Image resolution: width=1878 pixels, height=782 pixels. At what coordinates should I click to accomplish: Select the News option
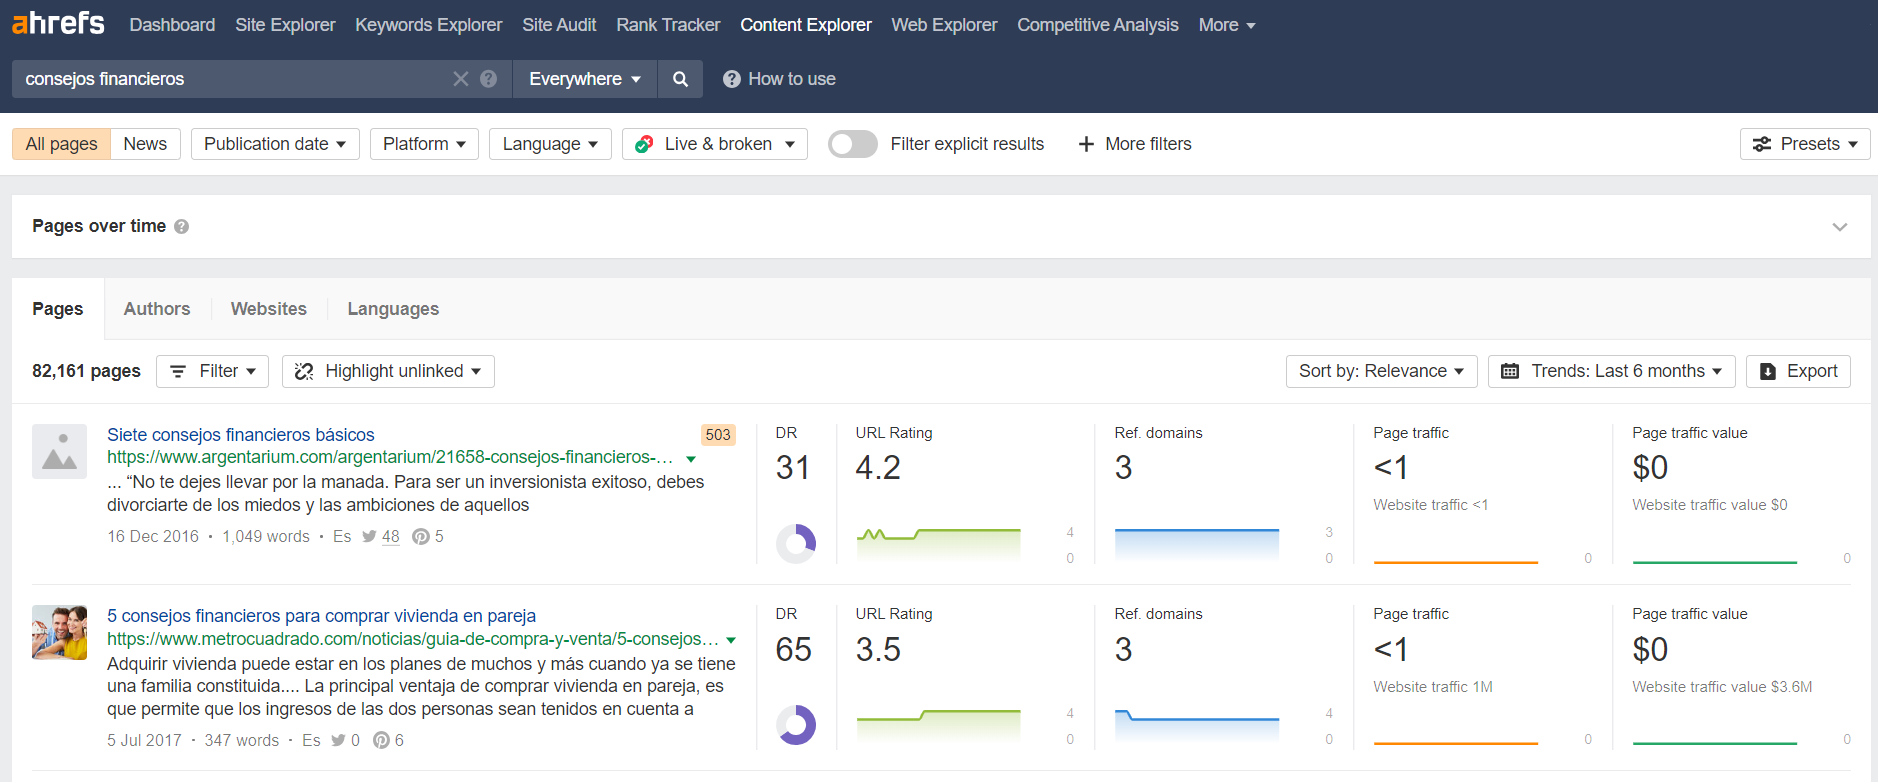click(x=145, y=144)
